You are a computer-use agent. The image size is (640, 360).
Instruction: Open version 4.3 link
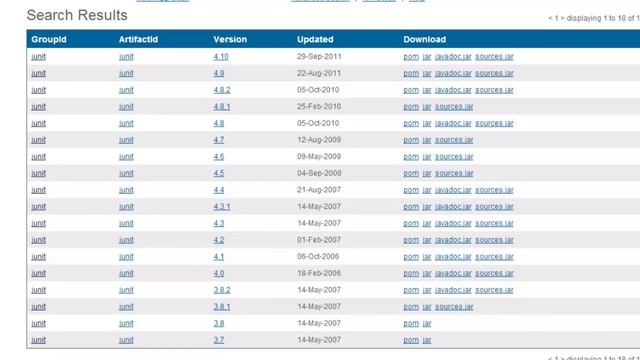pyautogui.click(x=219, y=224)
